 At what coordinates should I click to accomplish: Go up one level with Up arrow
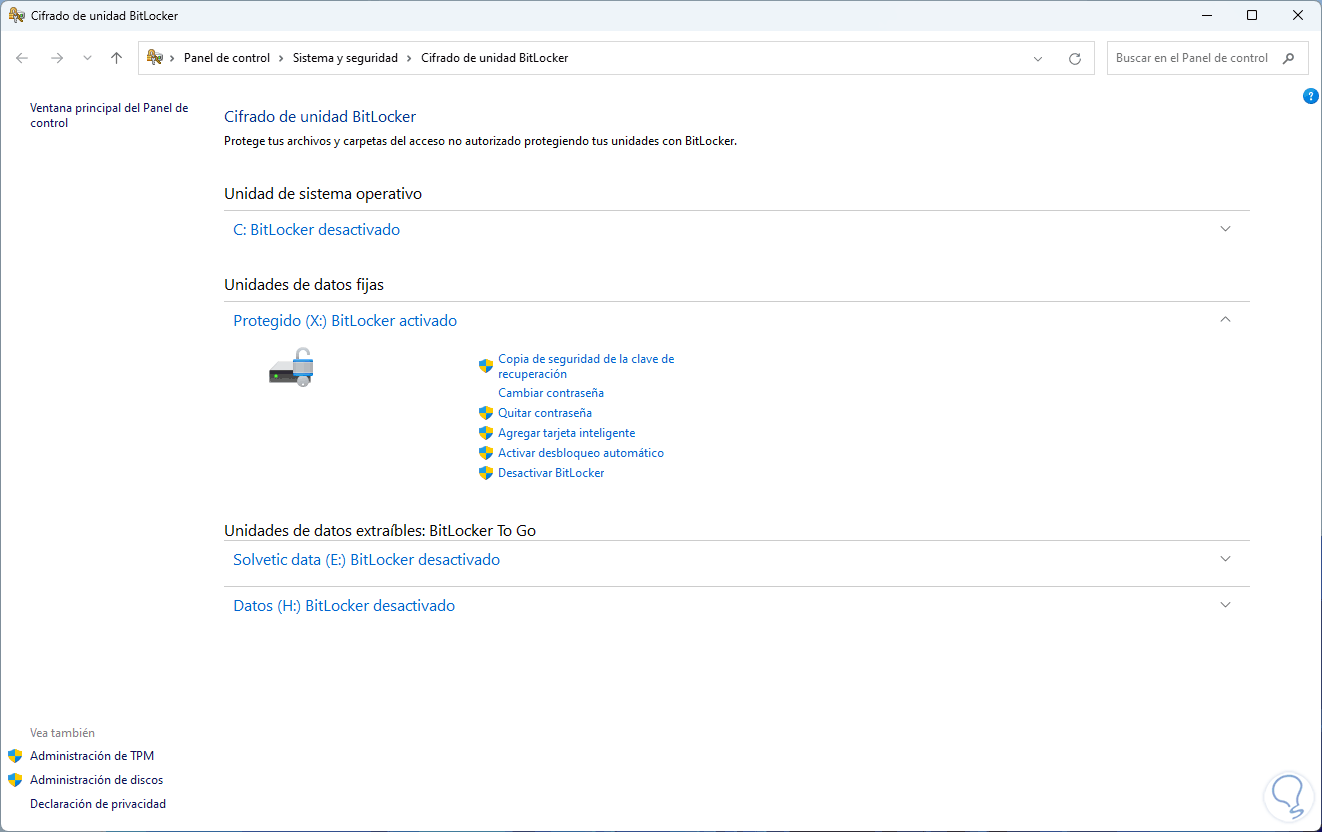[116, 58]
